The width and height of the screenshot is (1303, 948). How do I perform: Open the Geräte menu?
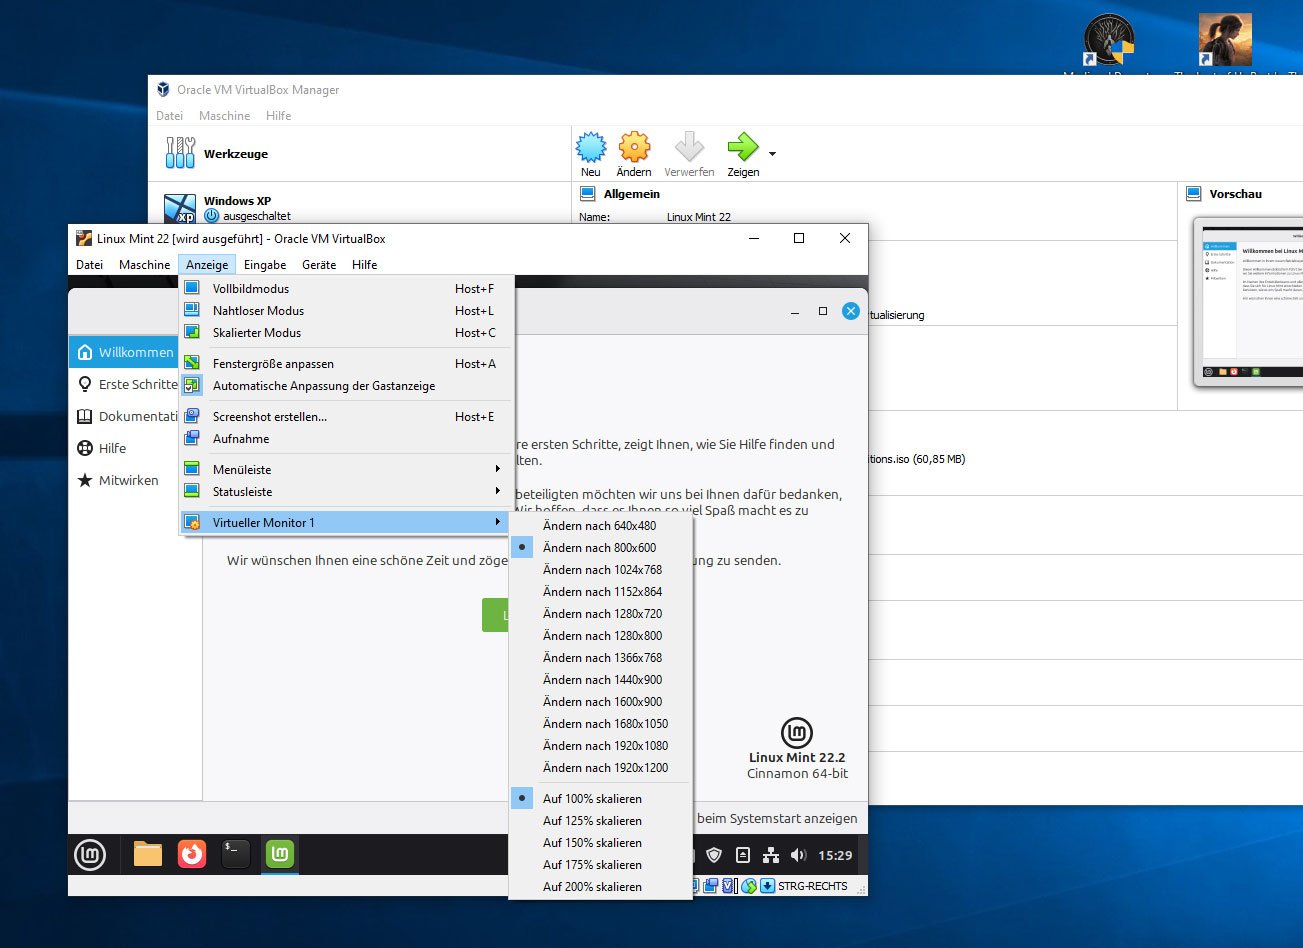coord(319,265)
